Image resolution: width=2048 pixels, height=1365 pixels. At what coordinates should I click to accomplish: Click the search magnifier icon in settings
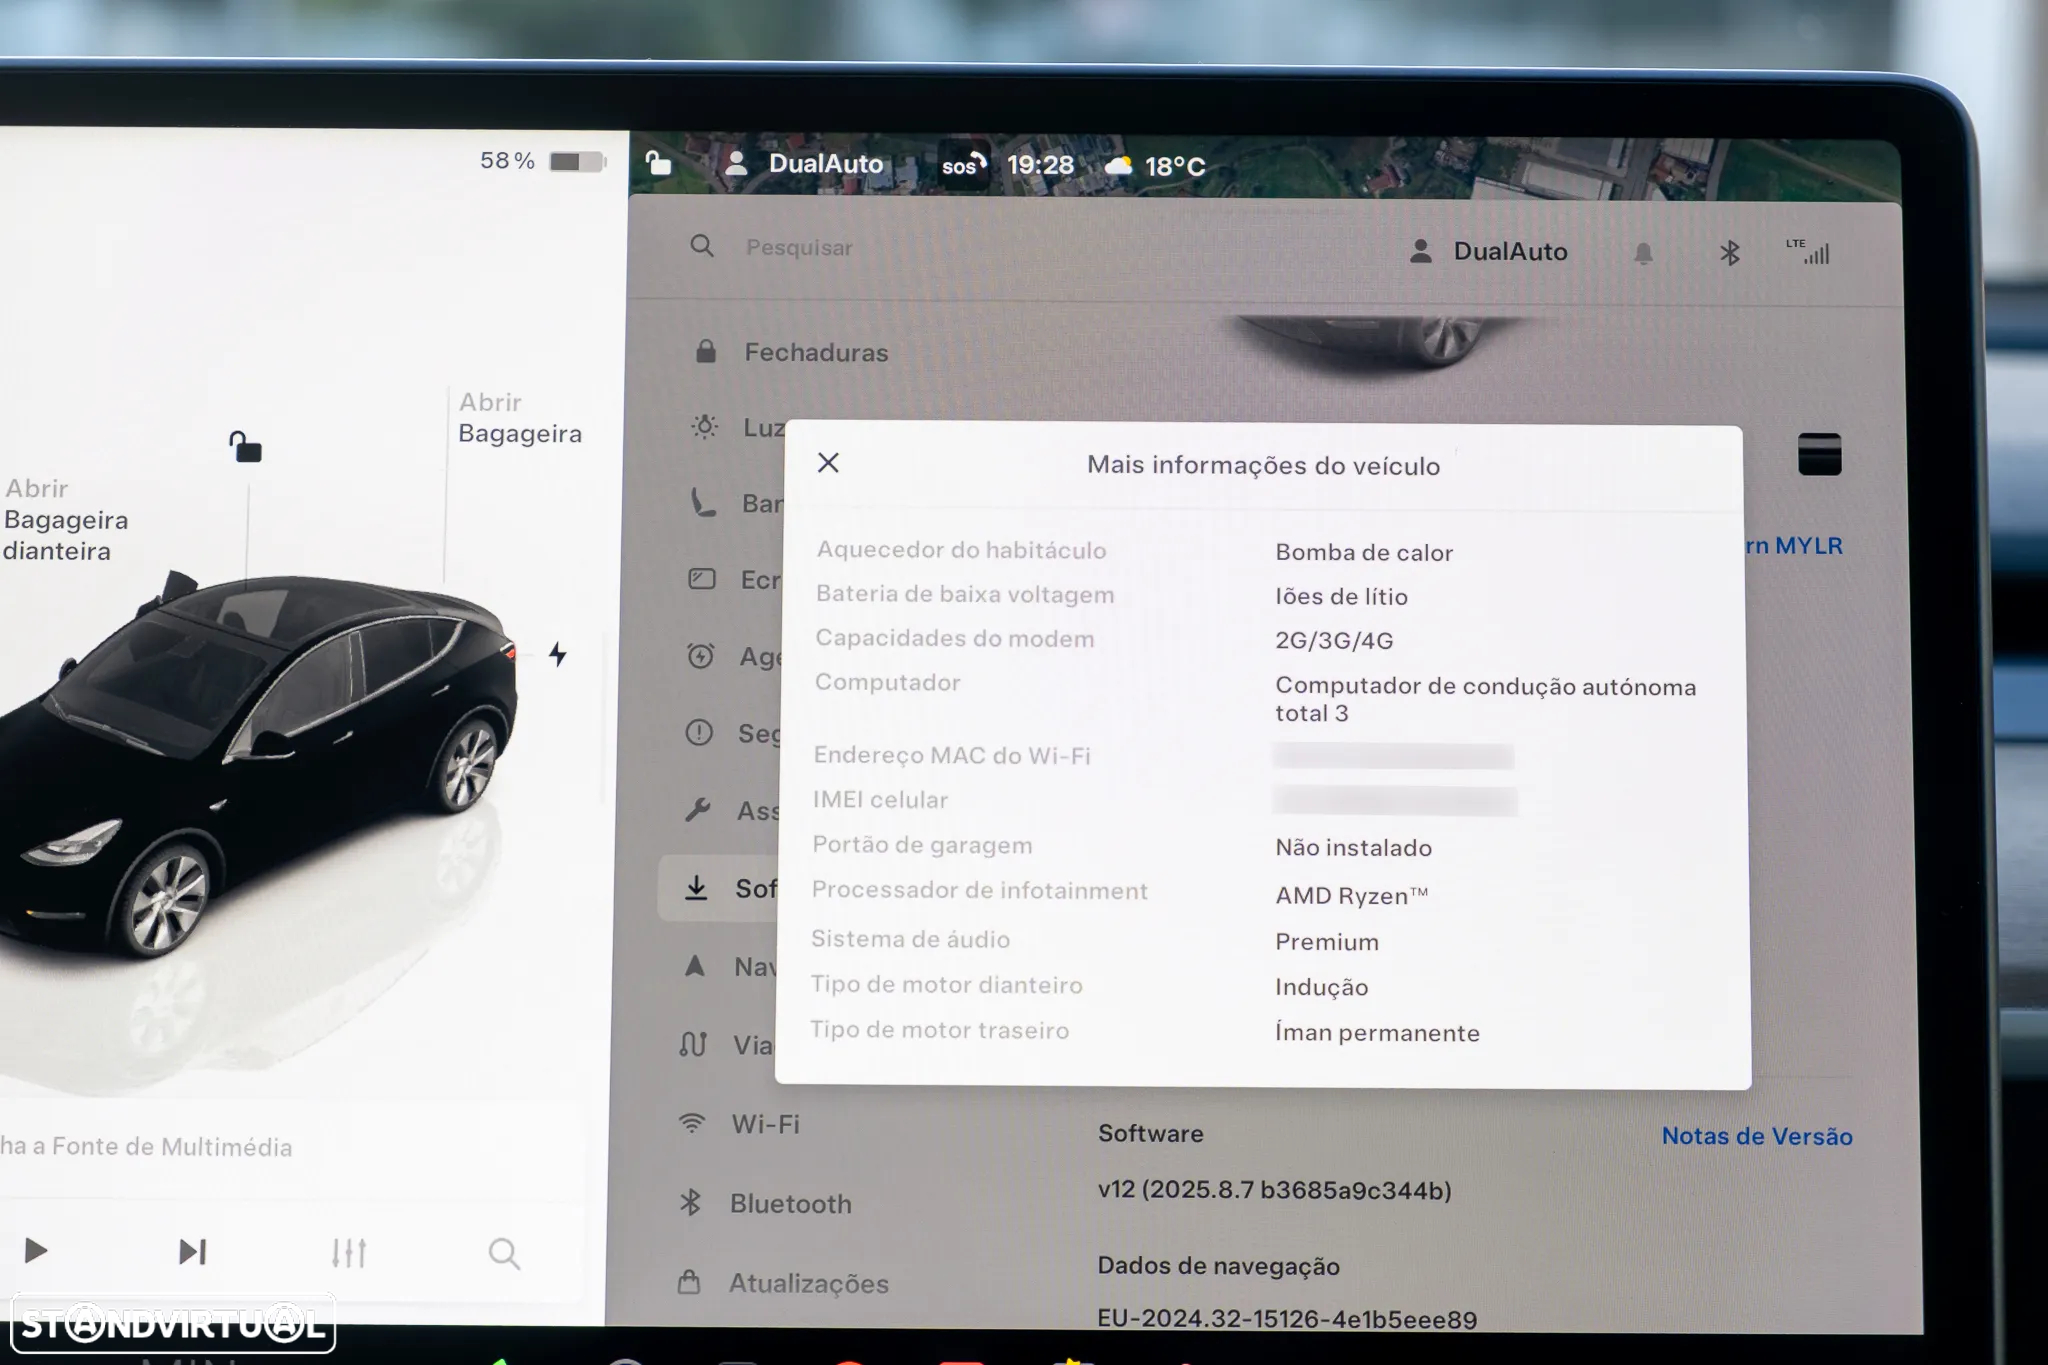click(702, 246)
